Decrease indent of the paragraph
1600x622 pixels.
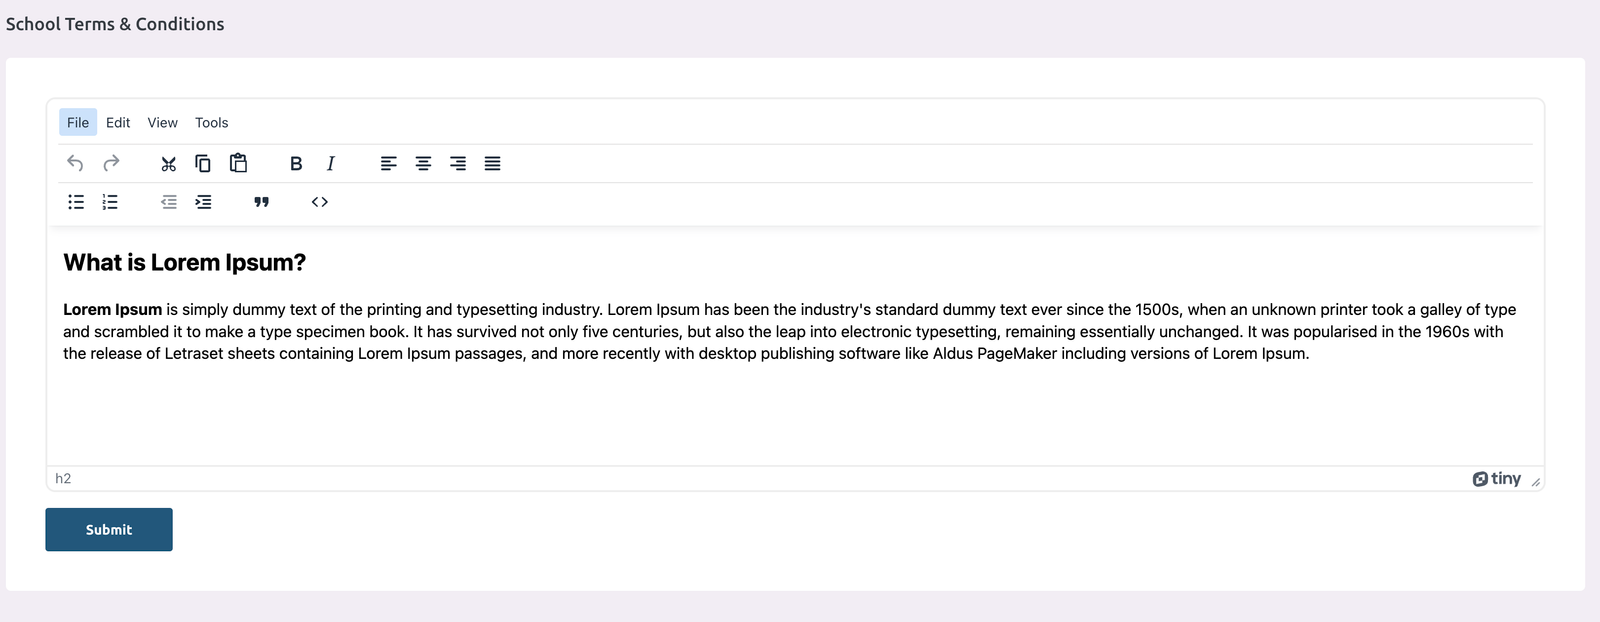coord(169,202)
